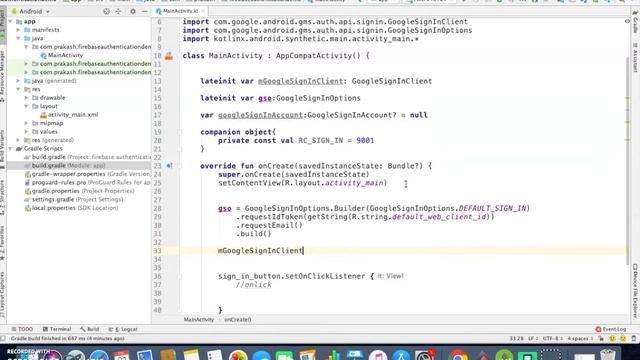The image size is (640, 360).
Task: Open Layout Captures side panel
Action: coord(2,295)
